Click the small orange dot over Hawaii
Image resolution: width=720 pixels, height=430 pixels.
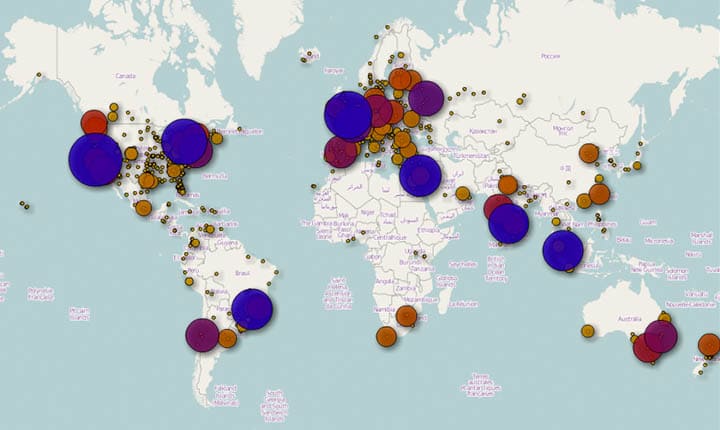25,206
